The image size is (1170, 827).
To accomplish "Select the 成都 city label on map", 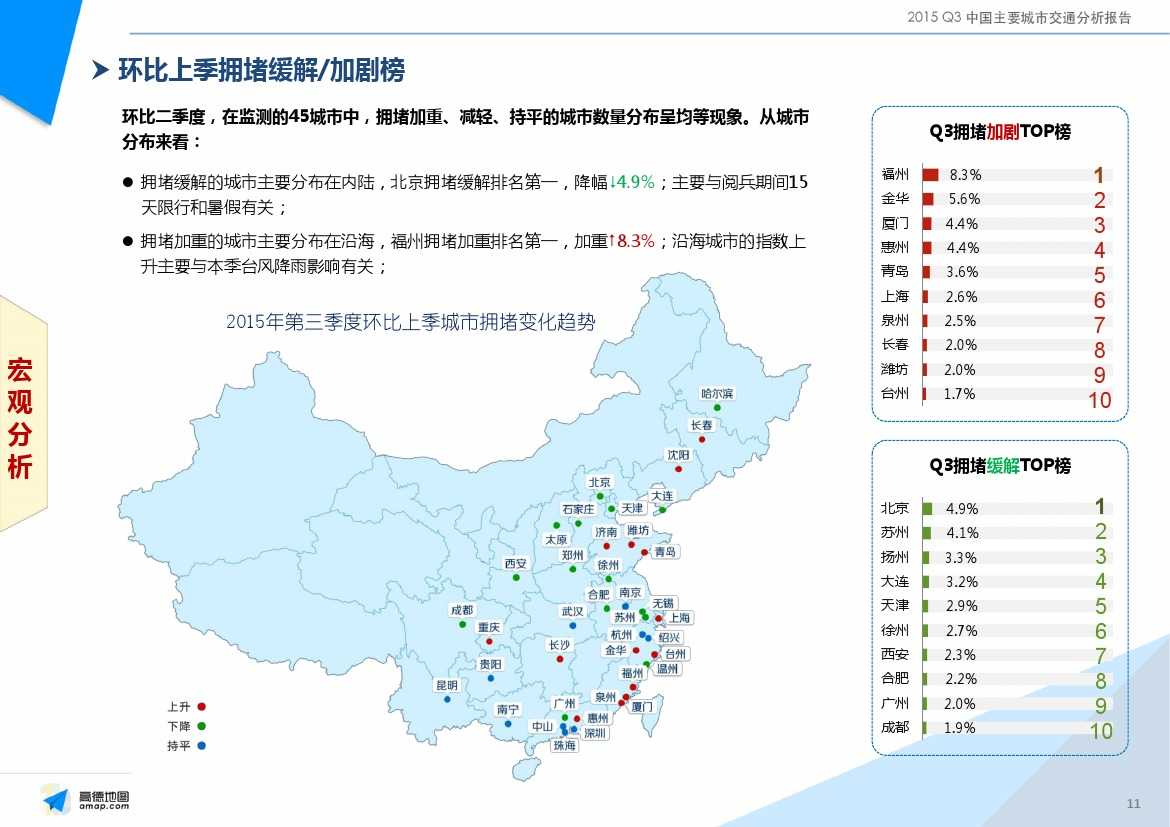I will click(x=461, y=610).
